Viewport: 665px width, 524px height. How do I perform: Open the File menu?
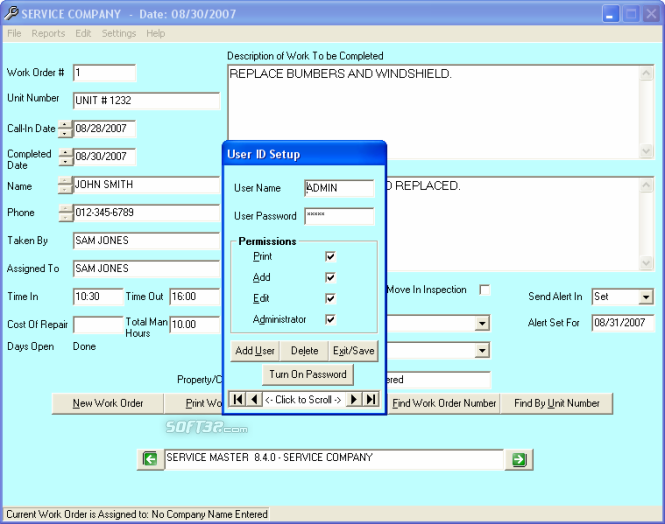(x=14, y=33)
